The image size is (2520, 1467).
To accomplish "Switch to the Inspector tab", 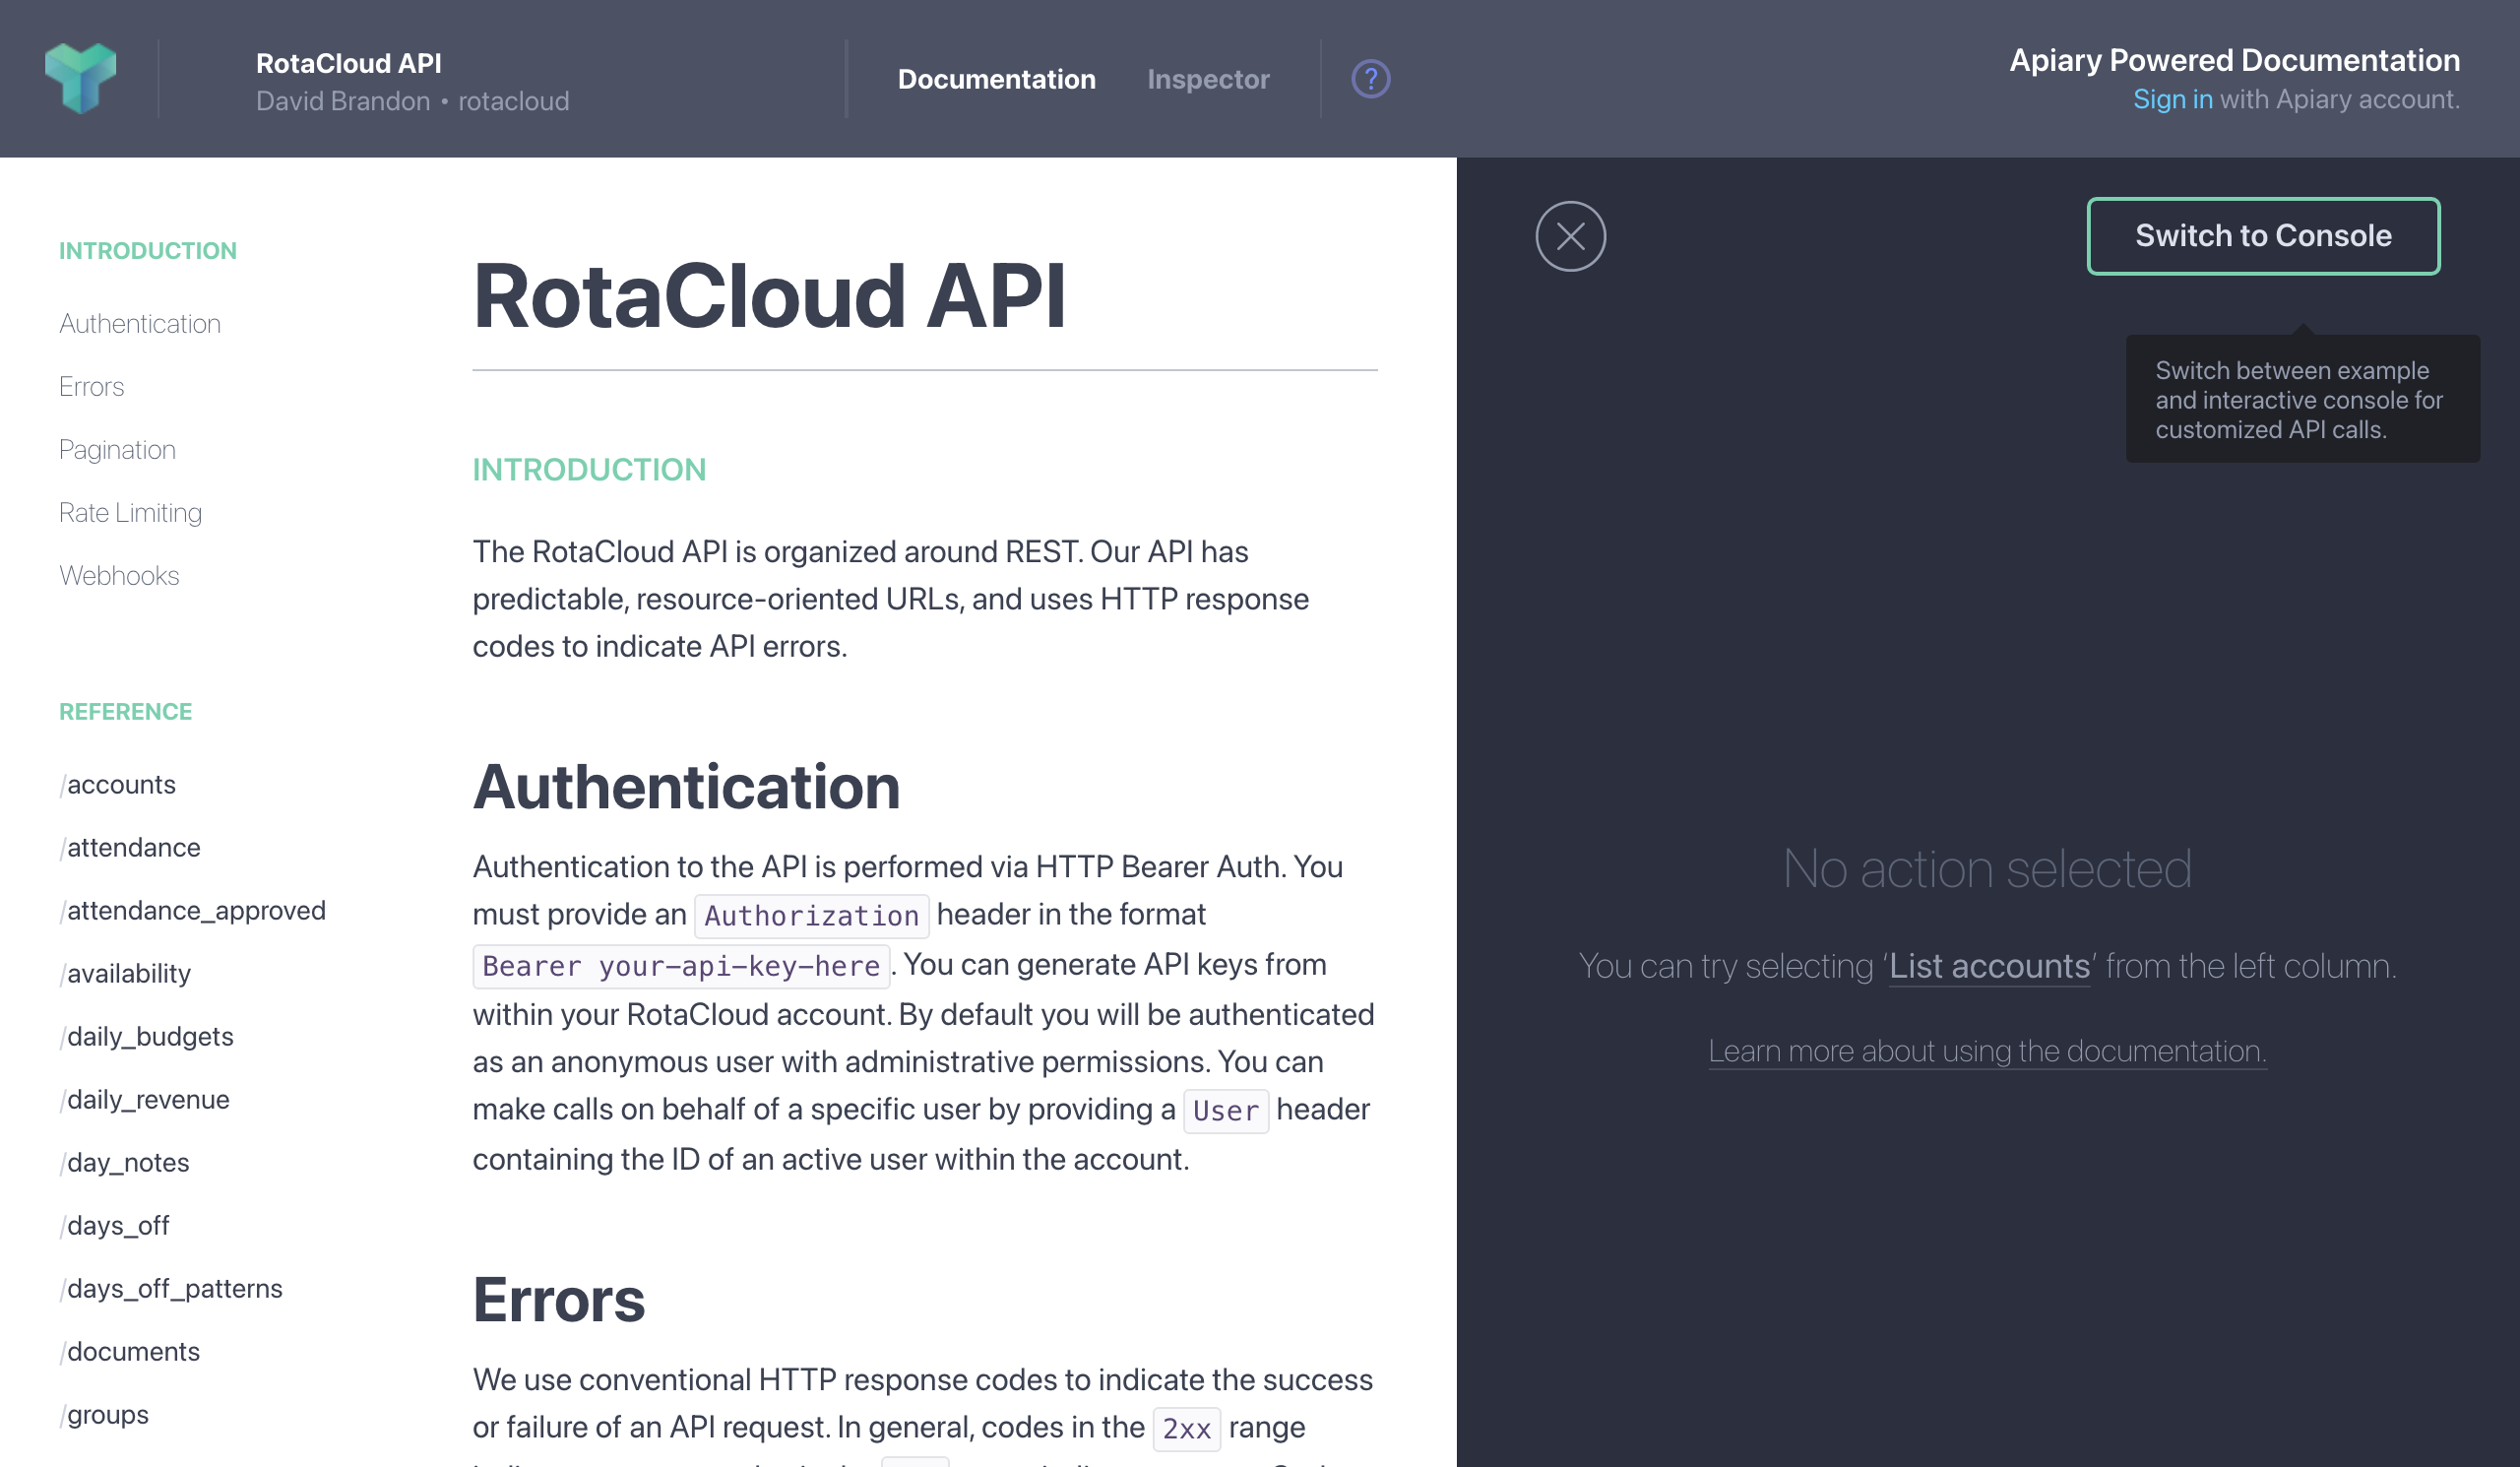I will 1208,79.
